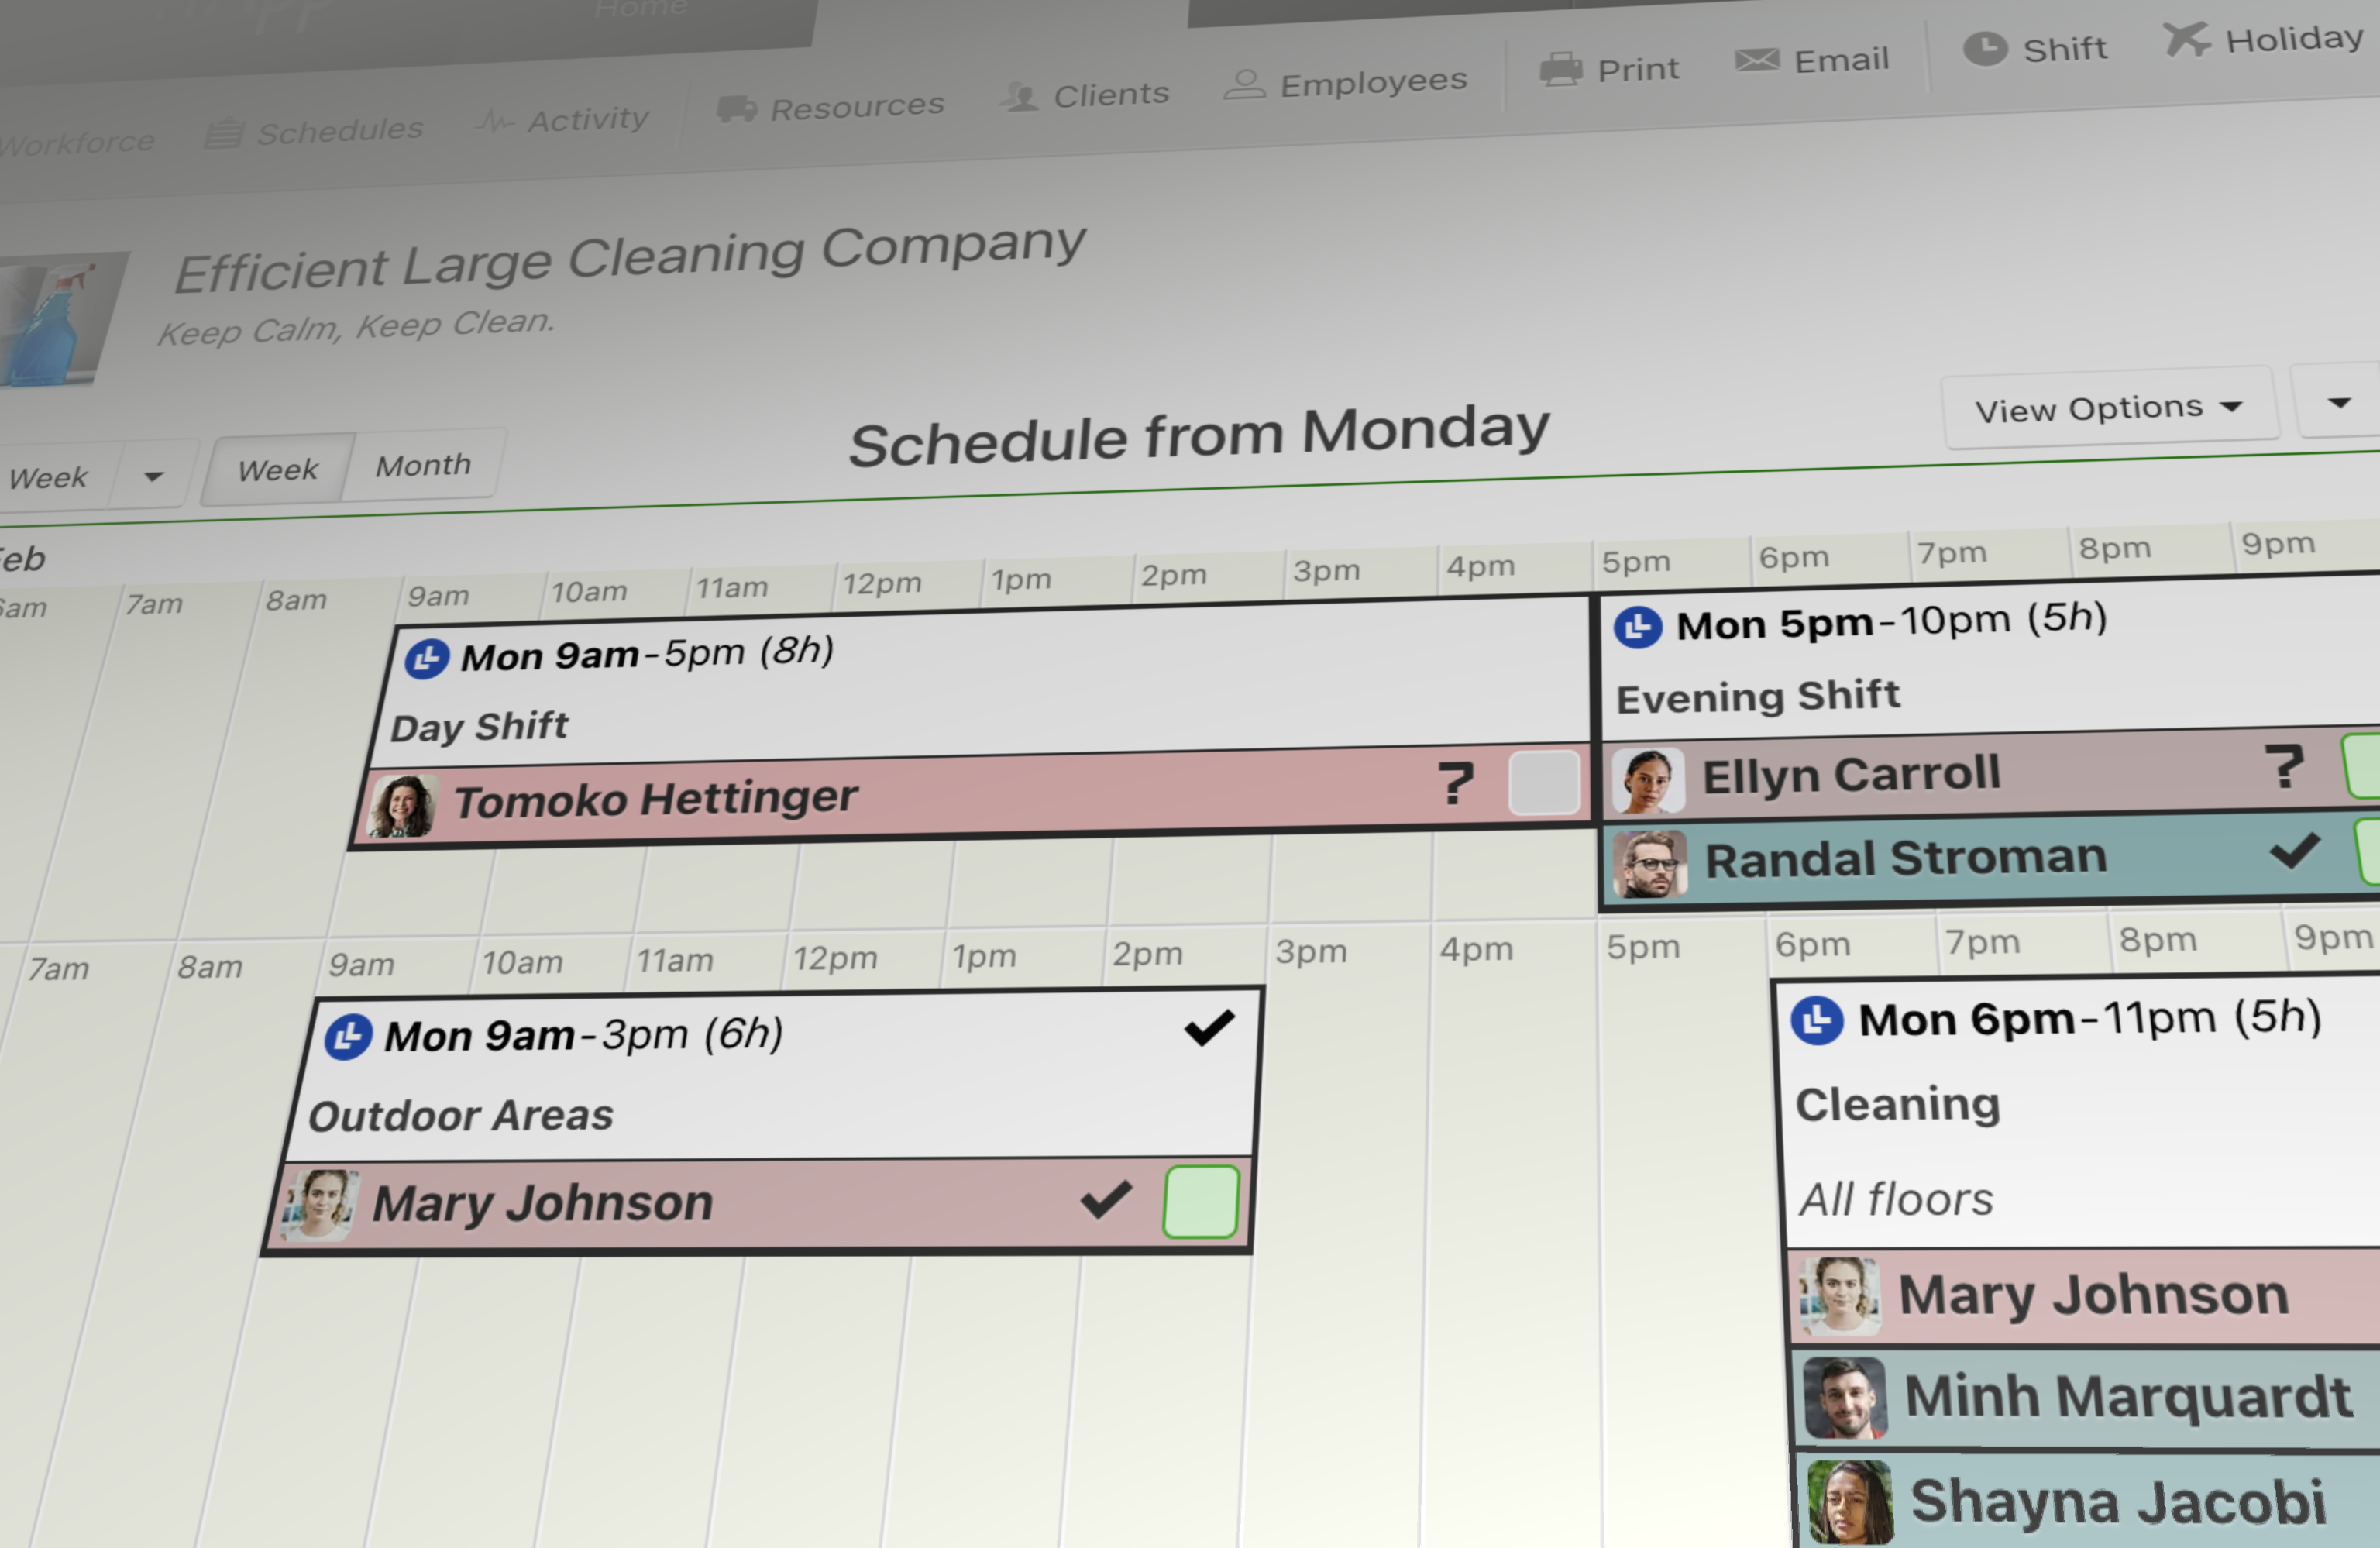2380x1548 pixels.
Task: Click the checkmark on Mary Johnson Outdoor Areas row
Action: click(x=1107, y=1199)
